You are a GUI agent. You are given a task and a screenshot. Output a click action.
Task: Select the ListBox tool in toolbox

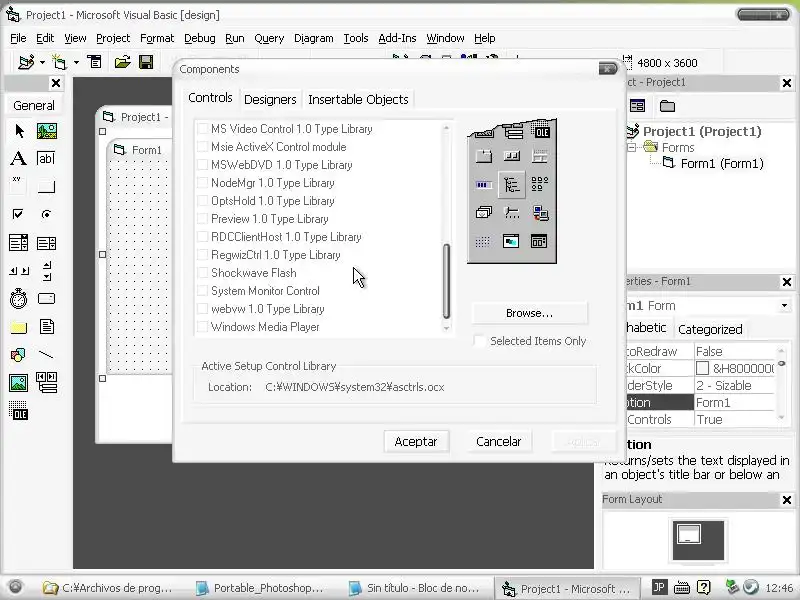(46, 243)
